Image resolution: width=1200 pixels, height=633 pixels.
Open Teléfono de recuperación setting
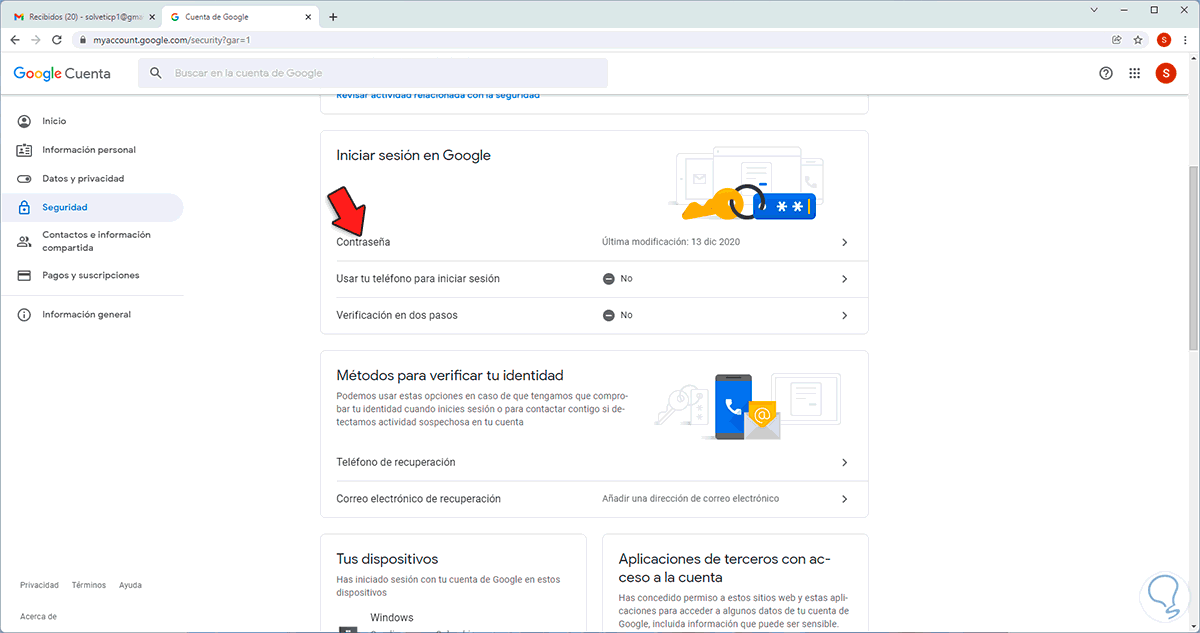pos(594,463)
